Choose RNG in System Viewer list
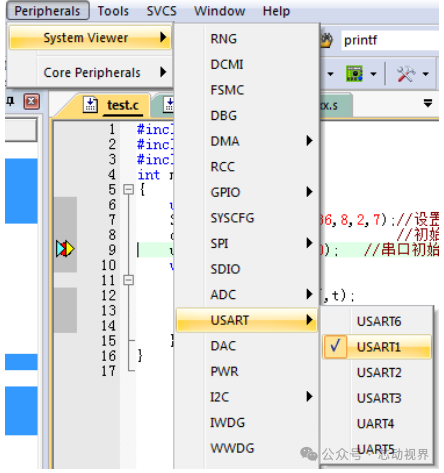The image size is (444, 473). (x=247, y=39)
